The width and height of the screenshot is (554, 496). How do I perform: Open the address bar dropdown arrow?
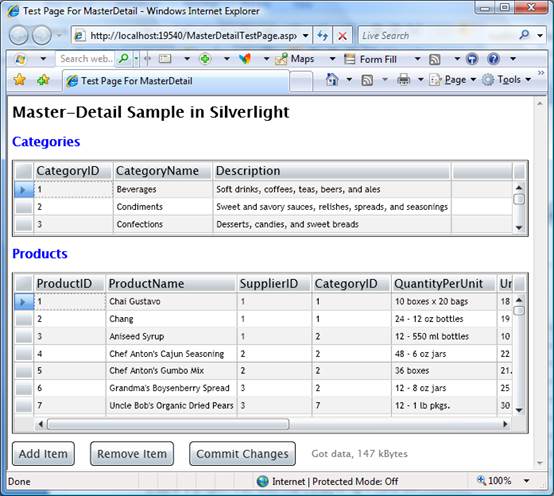pyautogui.click(x=306, y=36)
